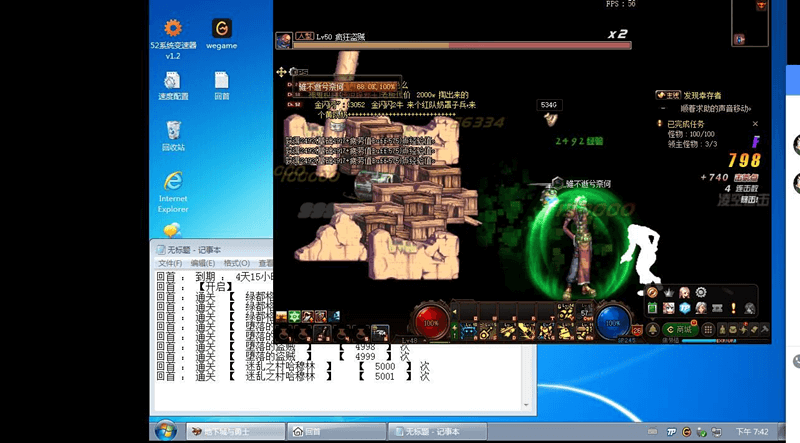The height and width of the screenshot is (443, 800).
Task: Expand the skill bar with the left arrow
Action: (x=455, y=311)
